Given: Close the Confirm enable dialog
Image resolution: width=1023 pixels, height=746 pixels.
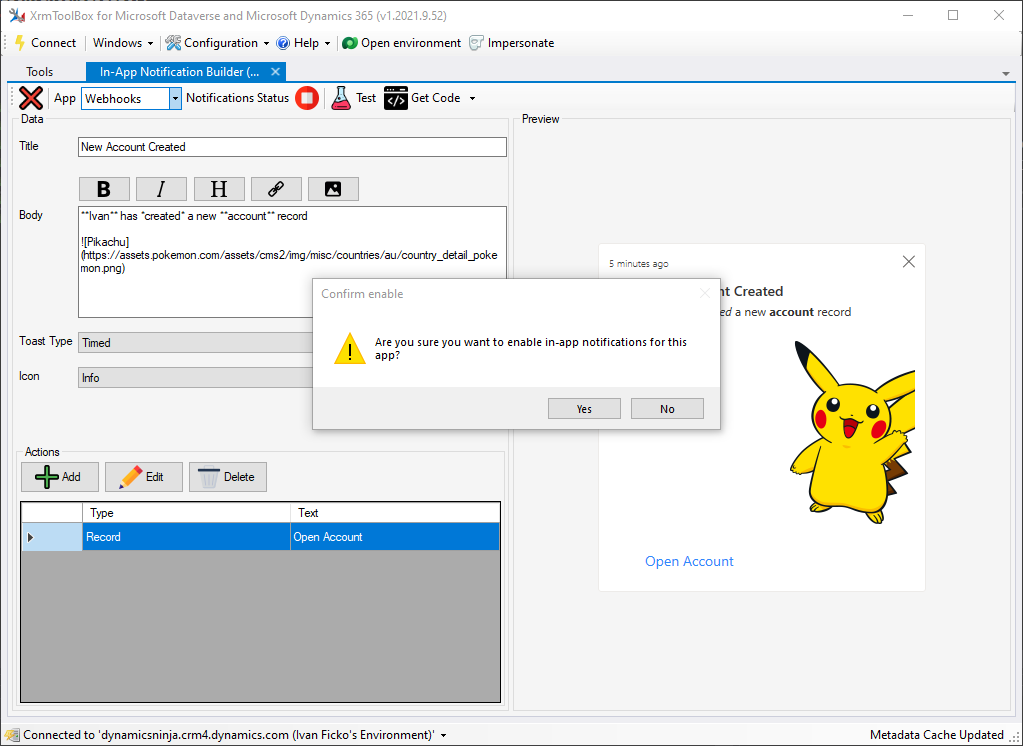Looking at the screenshot, I should (704, 294).
